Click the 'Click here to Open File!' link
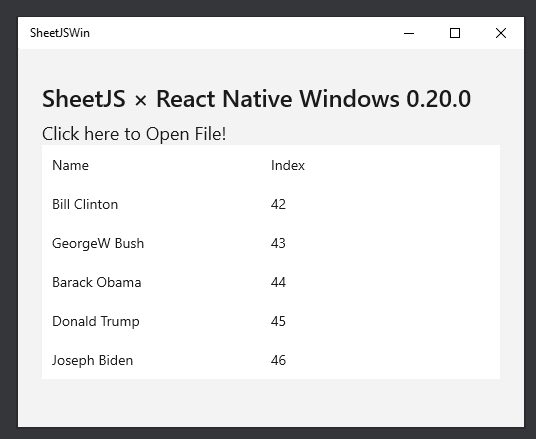 (134, 134)
